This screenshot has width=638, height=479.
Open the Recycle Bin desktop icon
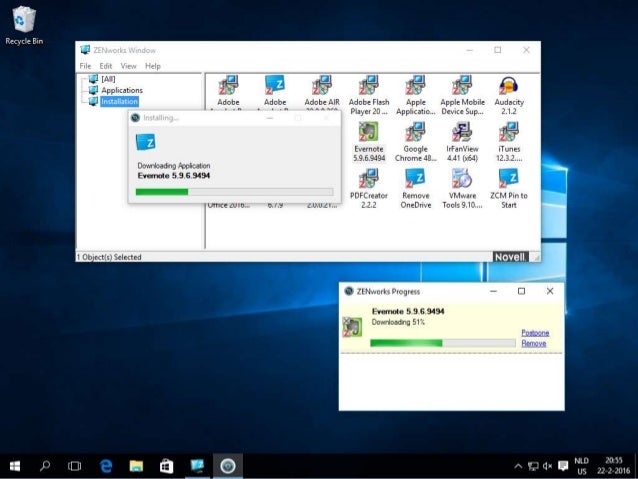tap(24, 25)
